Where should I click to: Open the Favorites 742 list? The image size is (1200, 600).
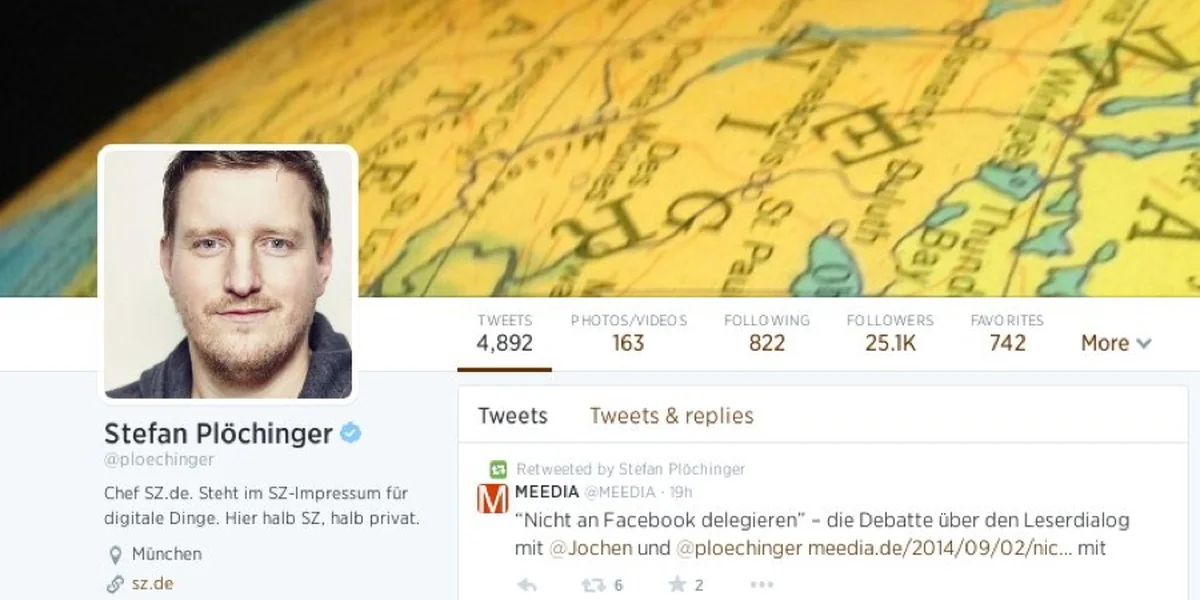(1007, 333)
